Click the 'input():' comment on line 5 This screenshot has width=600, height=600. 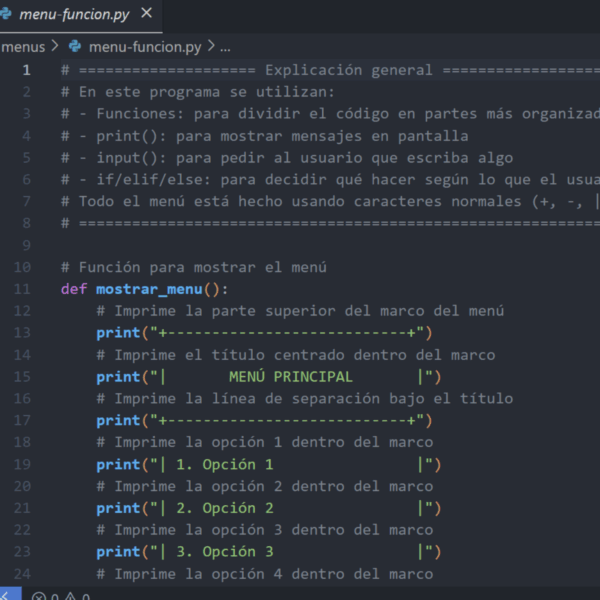[131, 158]
